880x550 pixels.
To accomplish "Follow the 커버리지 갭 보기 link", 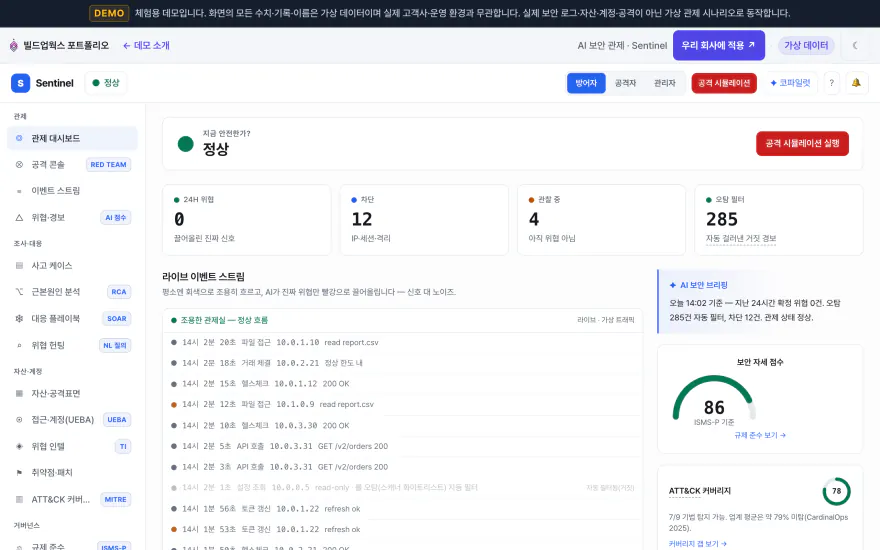I will click(x=698, y=543).
